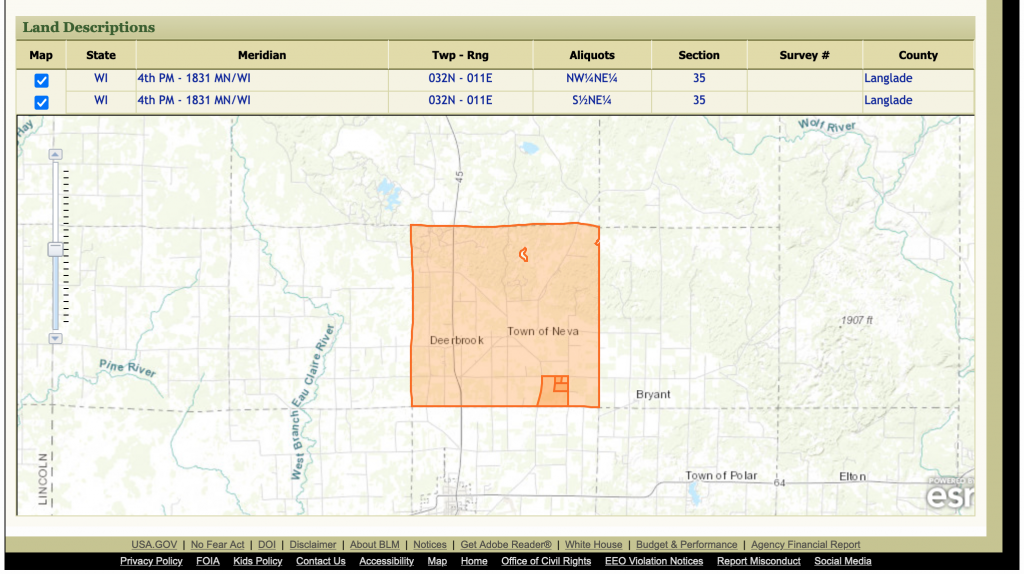The height and width of the screenshot is (574, 1024).
Task: Open the Budget & Performance link
Action: click(686, 545)
